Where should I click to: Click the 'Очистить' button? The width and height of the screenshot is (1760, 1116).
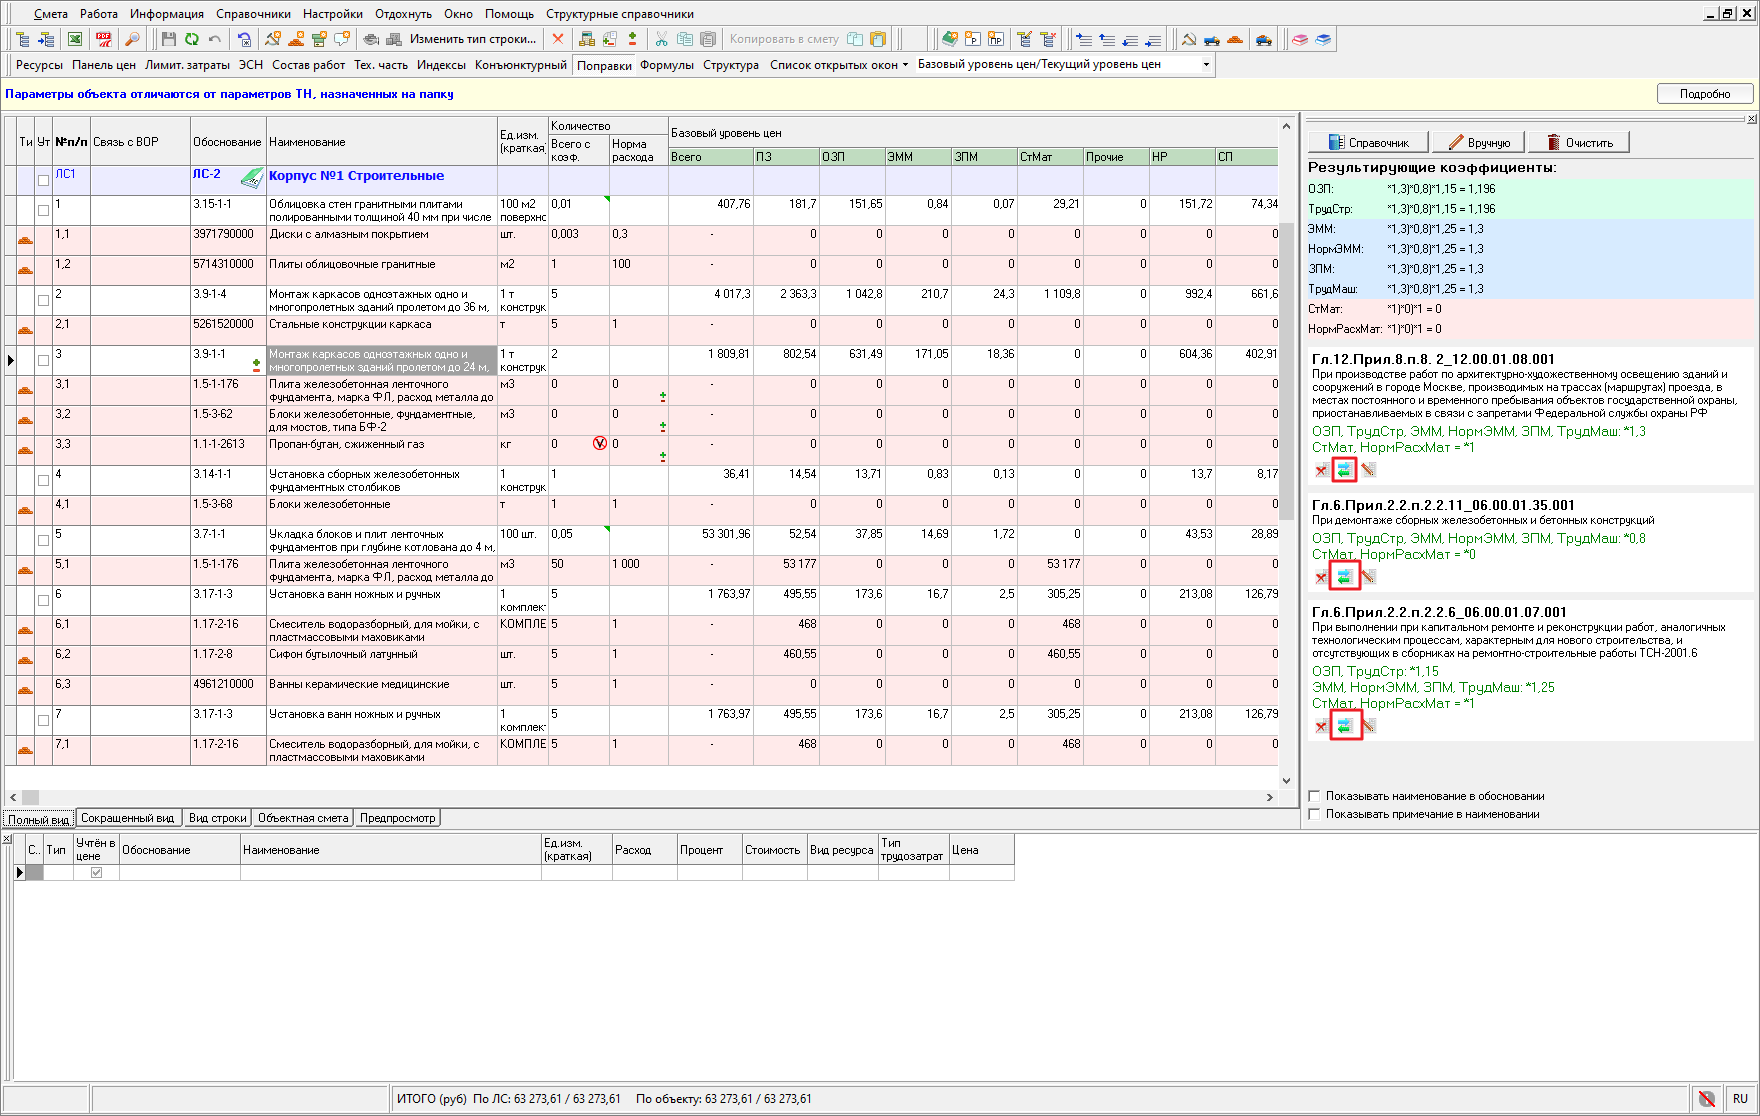point(1579,142)
